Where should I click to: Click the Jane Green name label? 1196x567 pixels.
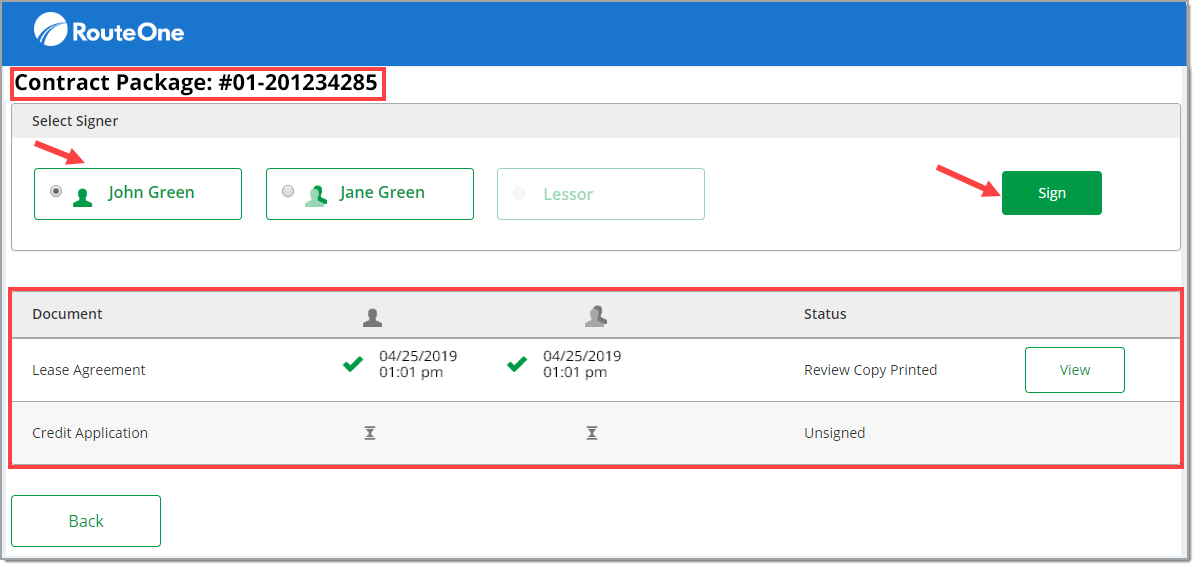click(382, 192)
